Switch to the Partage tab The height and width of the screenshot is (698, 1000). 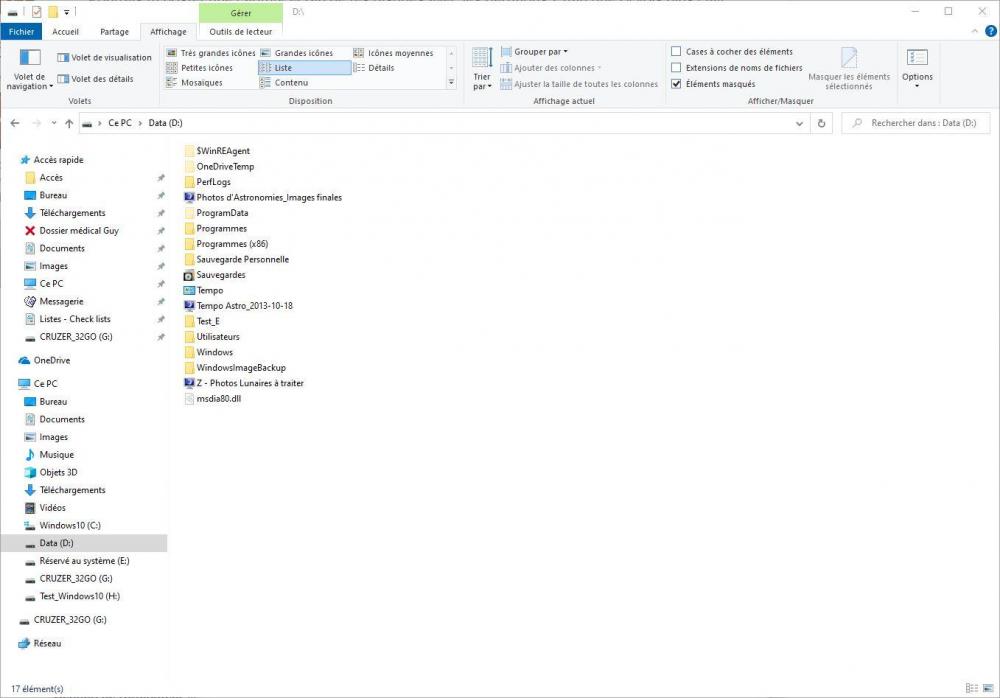114,31
